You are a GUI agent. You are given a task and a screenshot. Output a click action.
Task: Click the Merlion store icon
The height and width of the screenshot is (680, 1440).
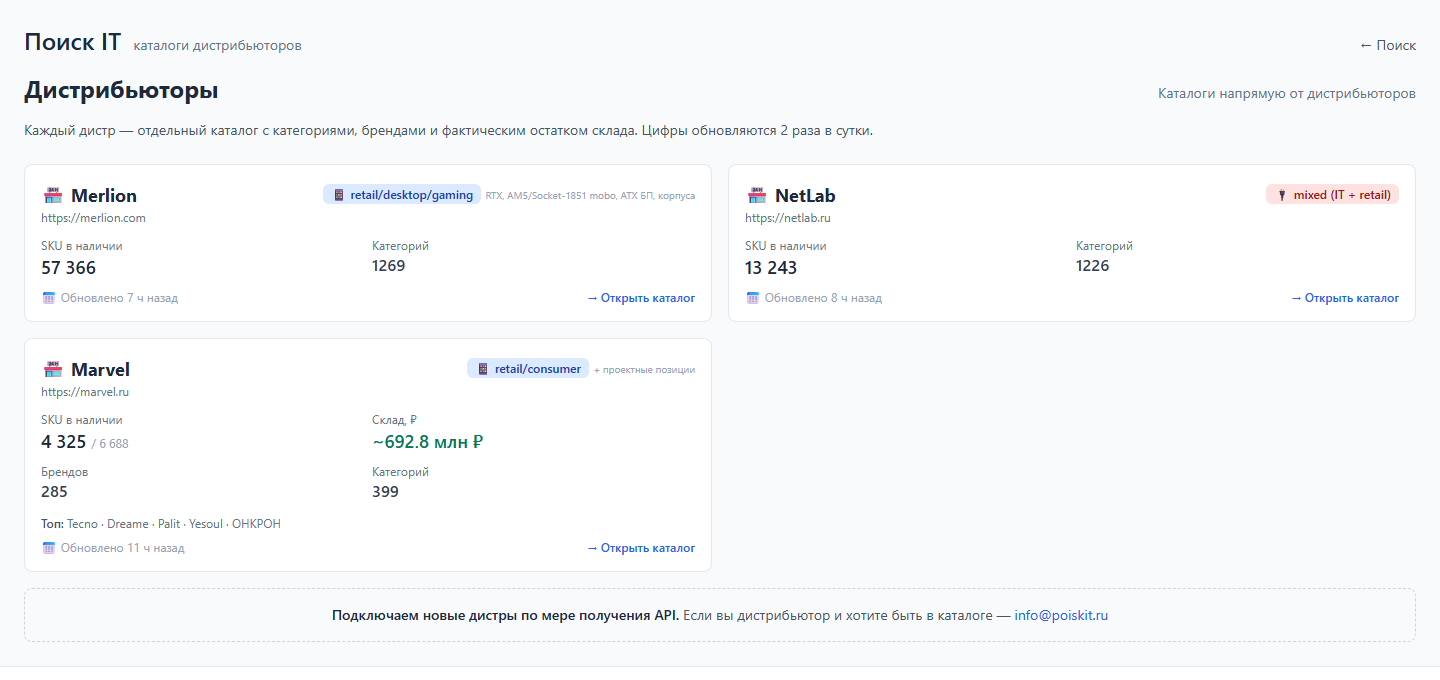click(53, 195)
